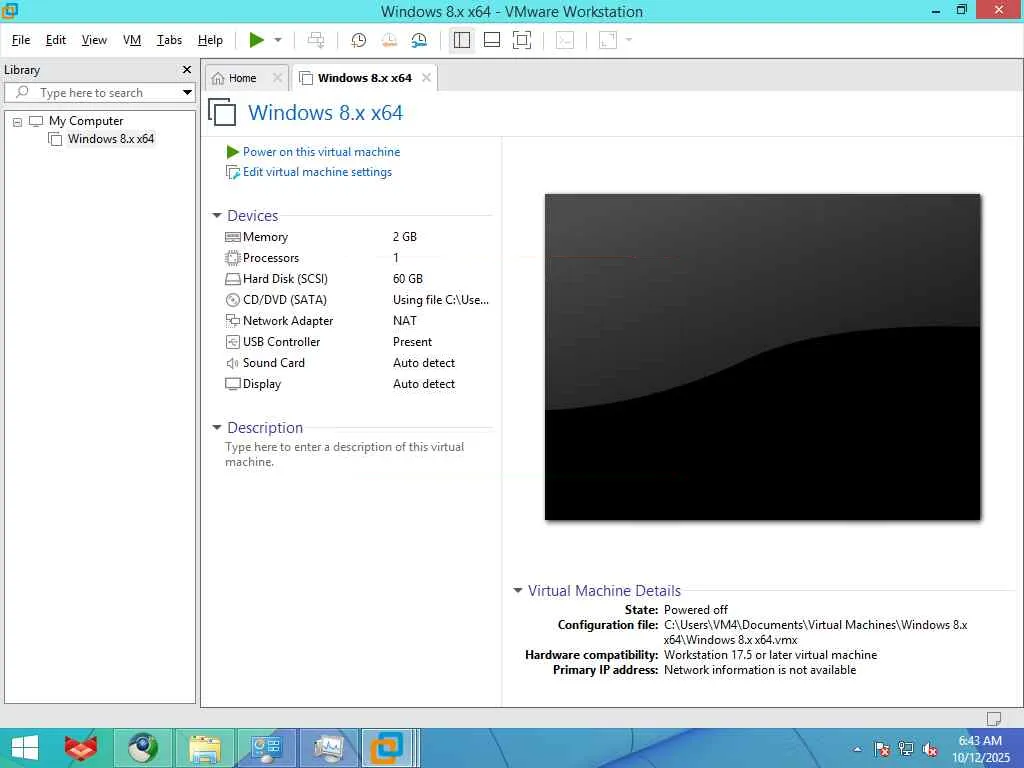Collapse the Devices section
This screenshot has width=1024, height=768.
(217, 216)
